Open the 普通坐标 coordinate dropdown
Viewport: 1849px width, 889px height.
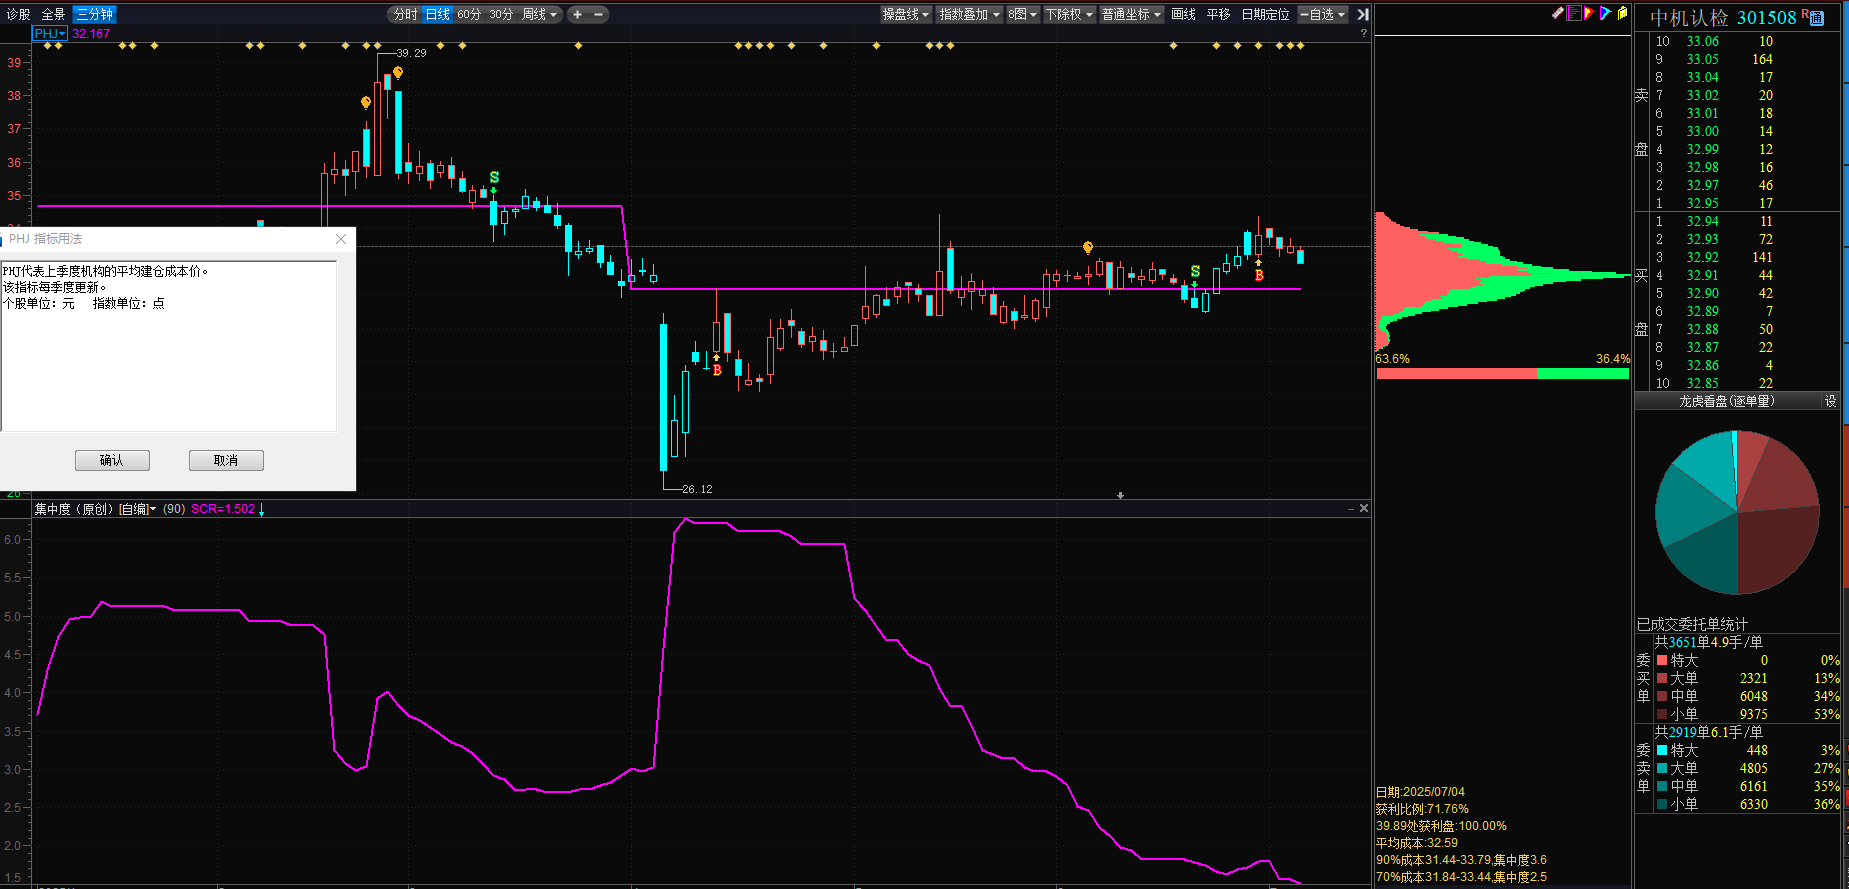click(x=1131, y=14)
